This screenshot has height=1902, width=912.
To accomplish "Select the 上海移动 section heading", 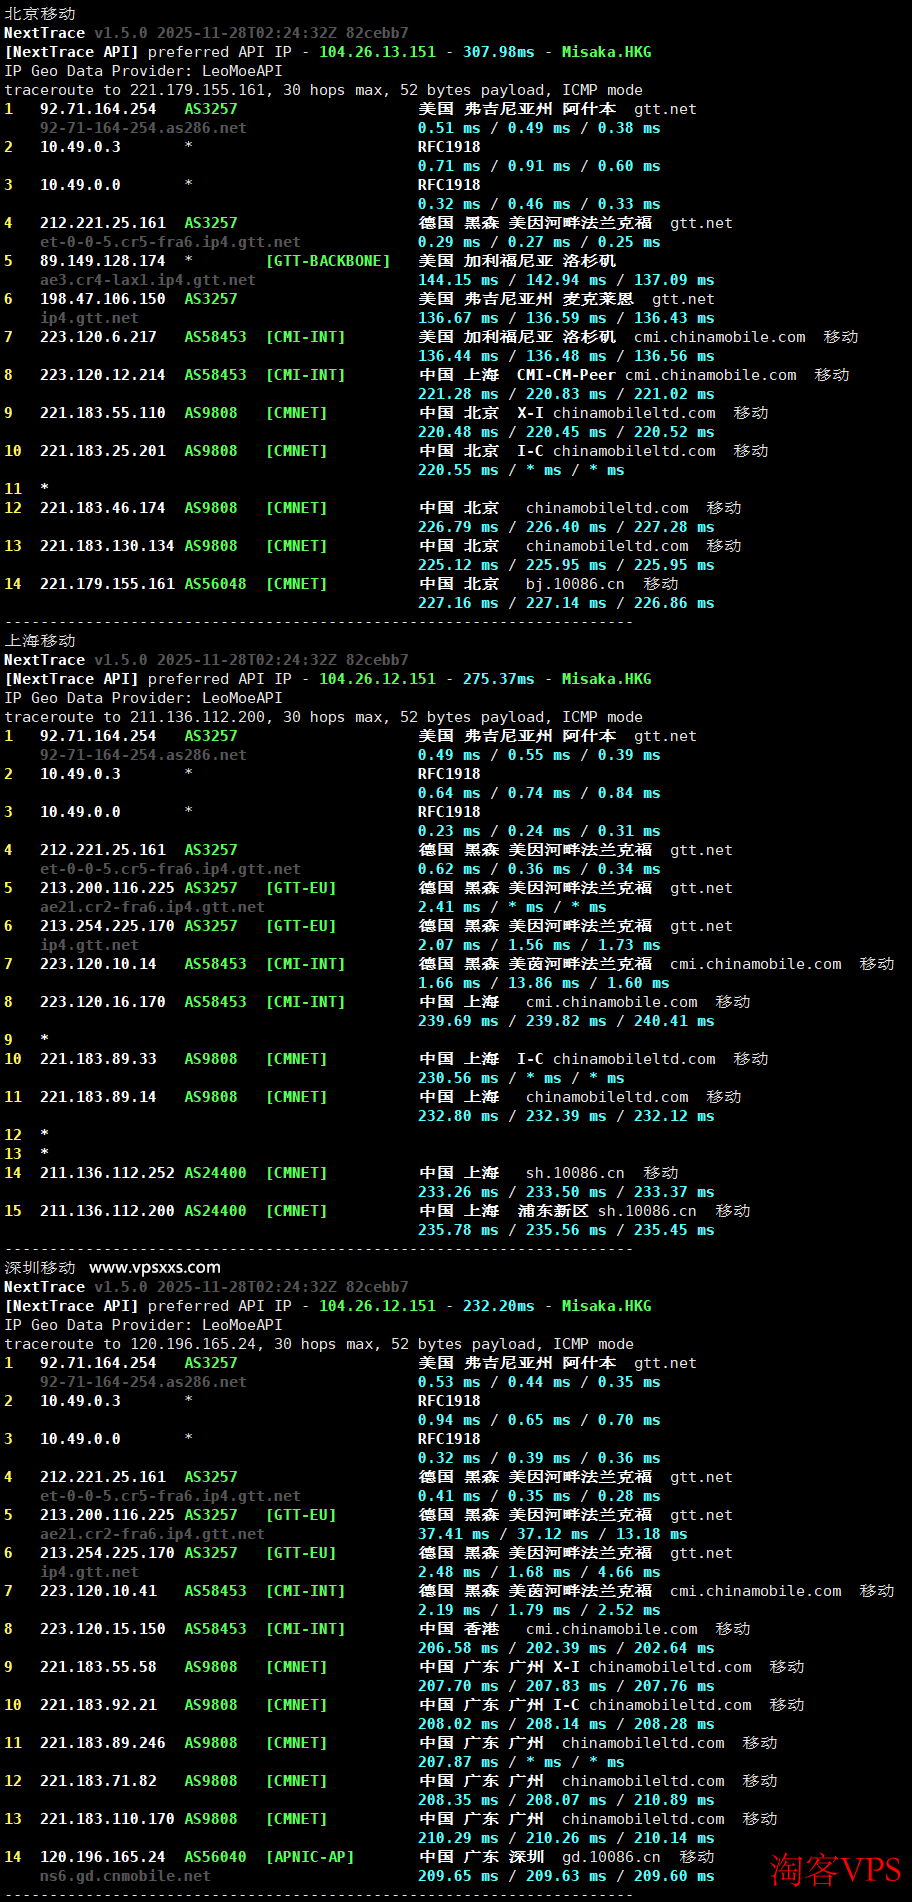I will [x=40, y=641].
